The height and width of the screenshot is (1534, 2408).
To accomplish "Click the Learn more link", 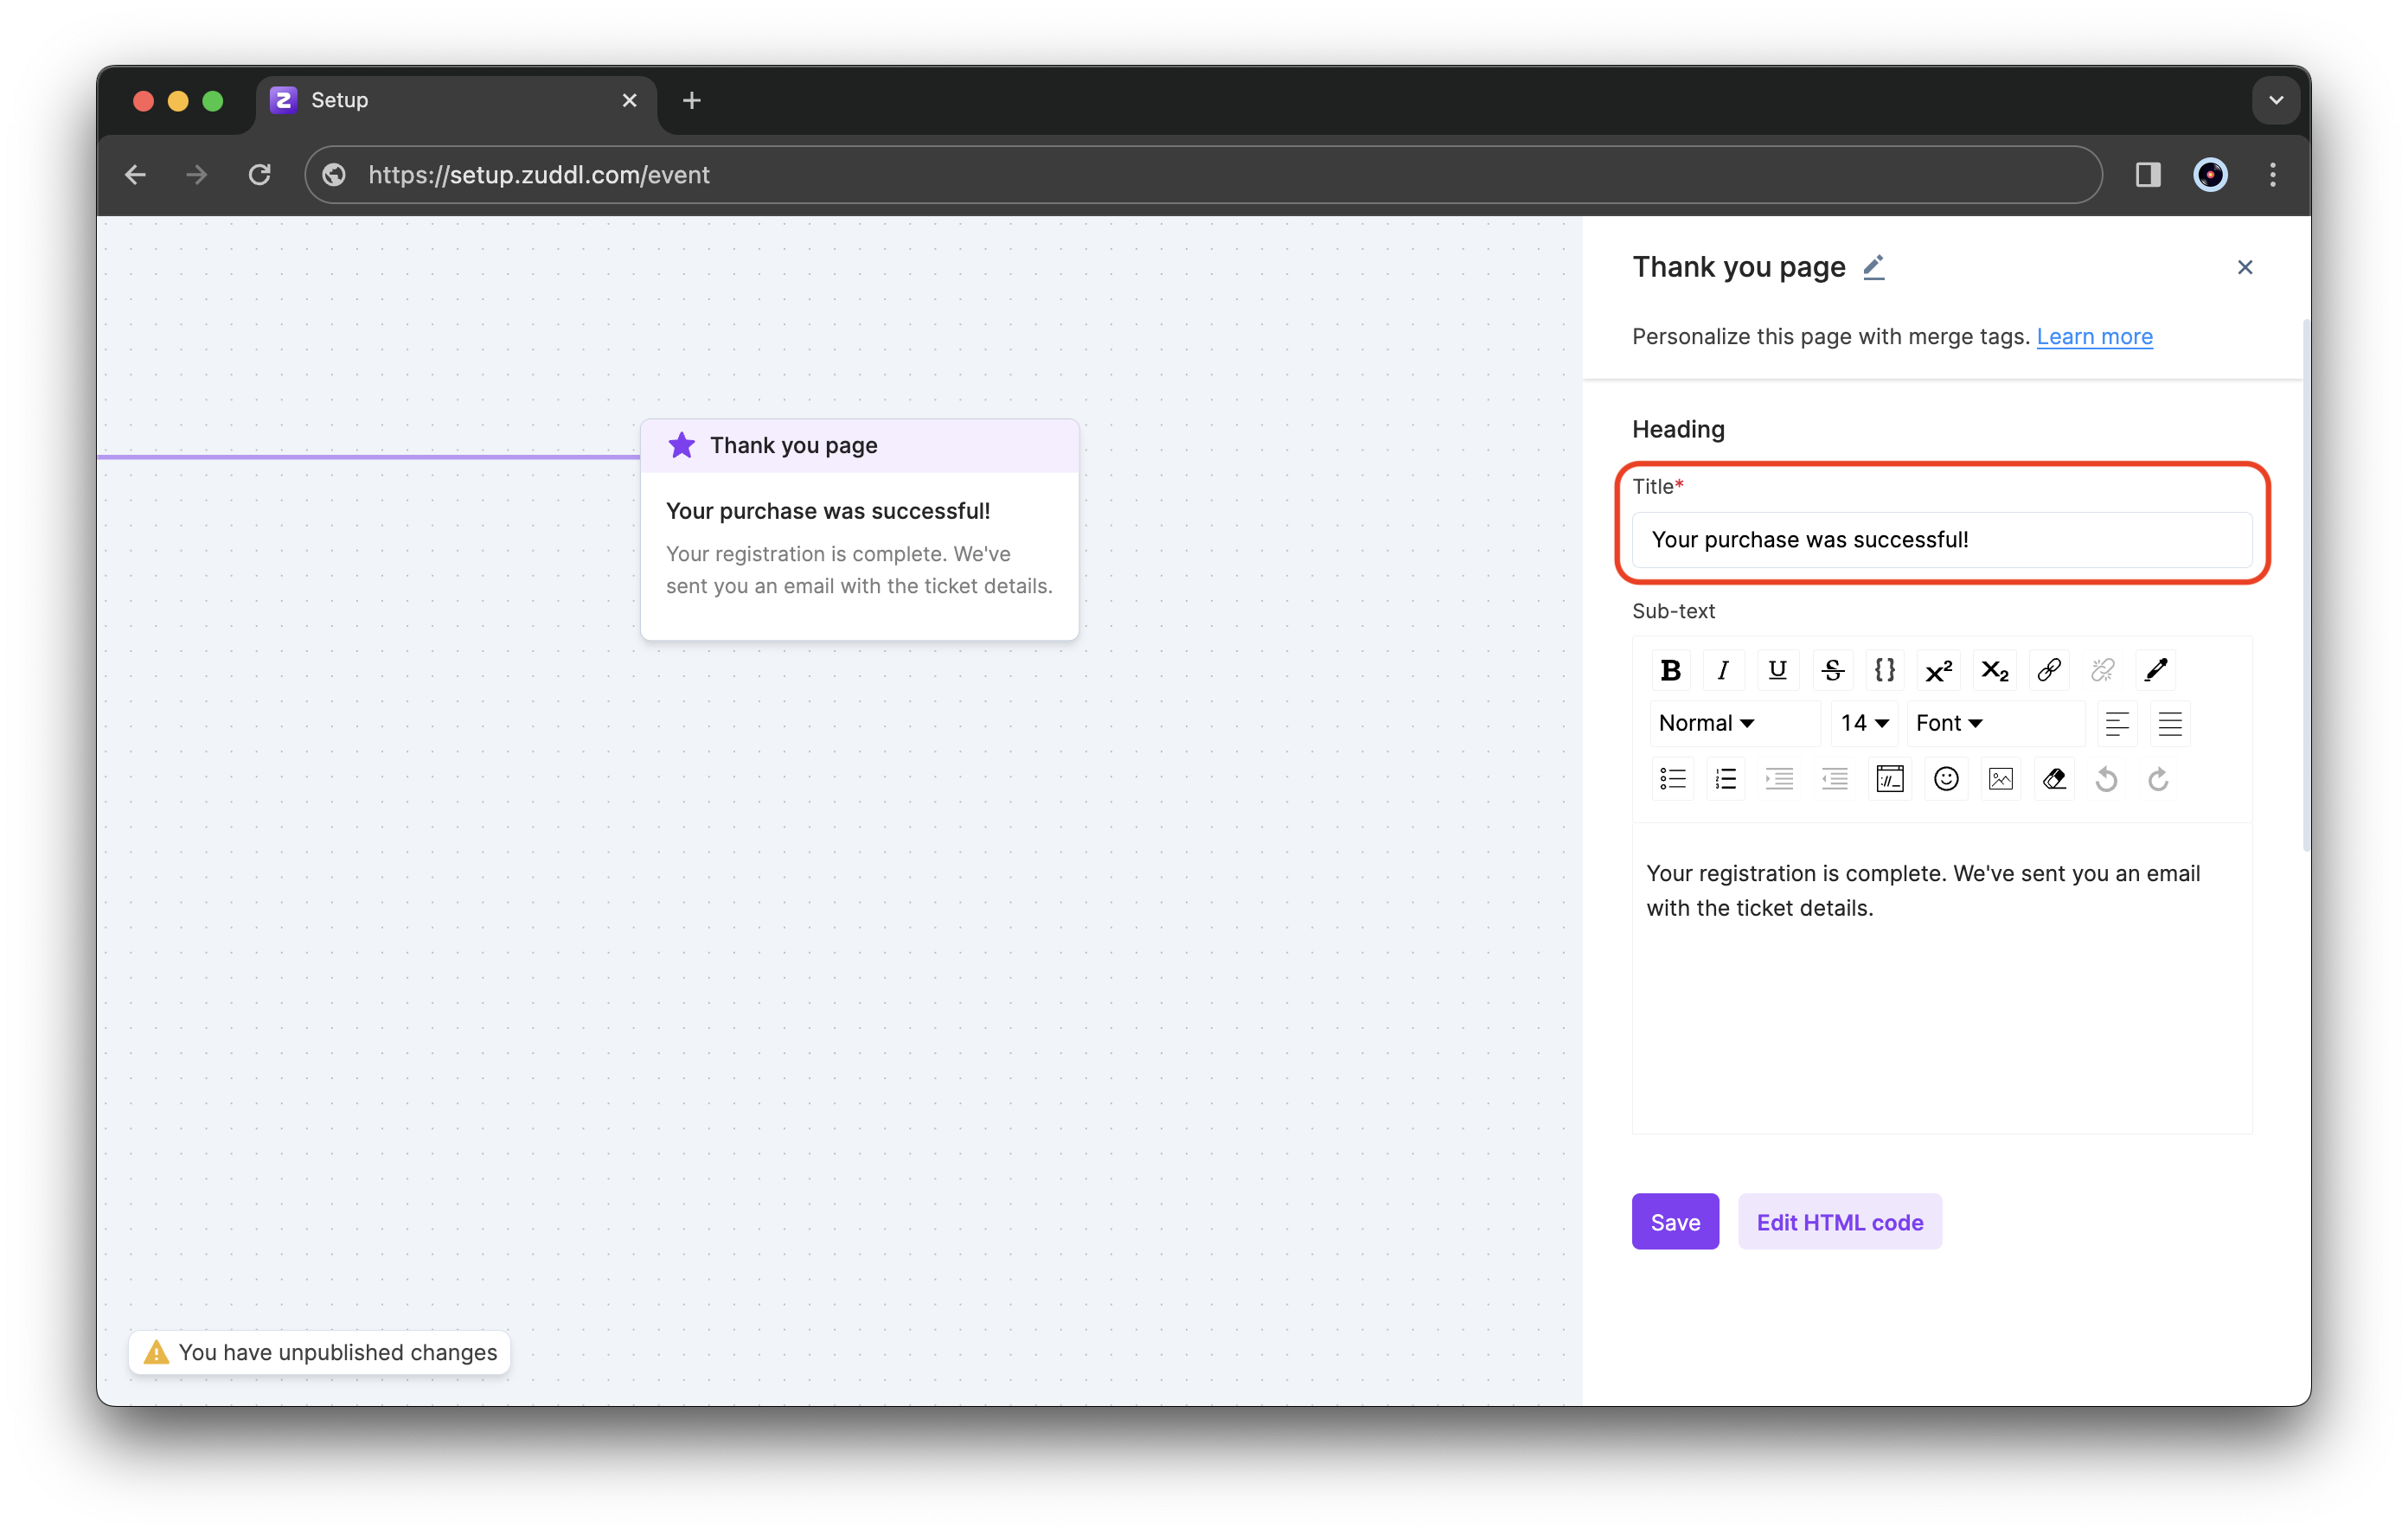I will tap(2096, 336).
